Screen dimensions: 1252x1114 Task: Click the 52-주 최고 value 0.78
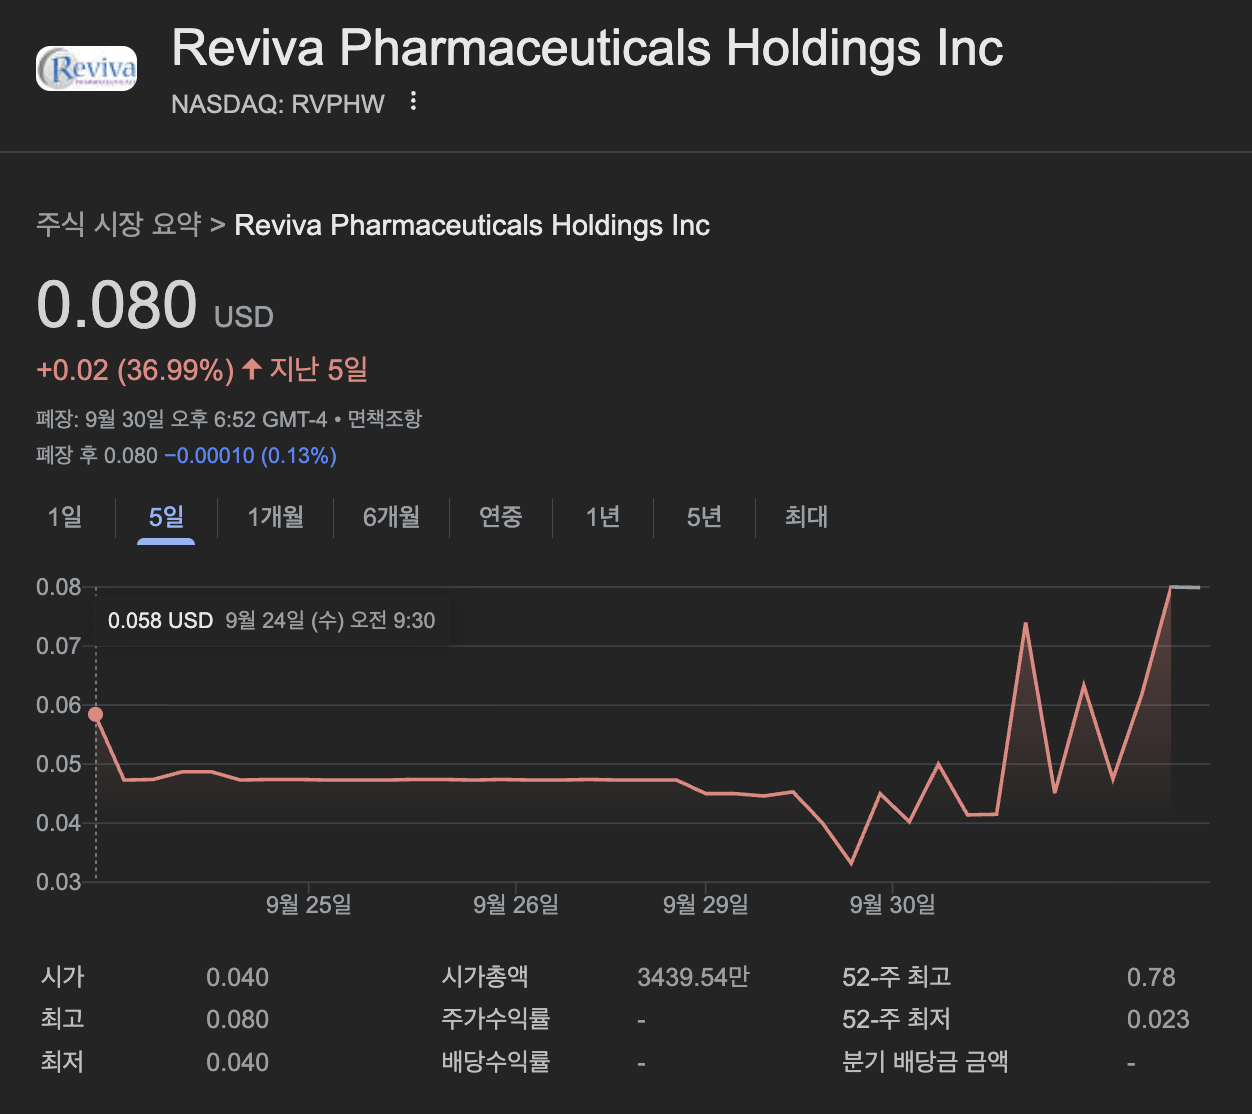click(1151, 977)
